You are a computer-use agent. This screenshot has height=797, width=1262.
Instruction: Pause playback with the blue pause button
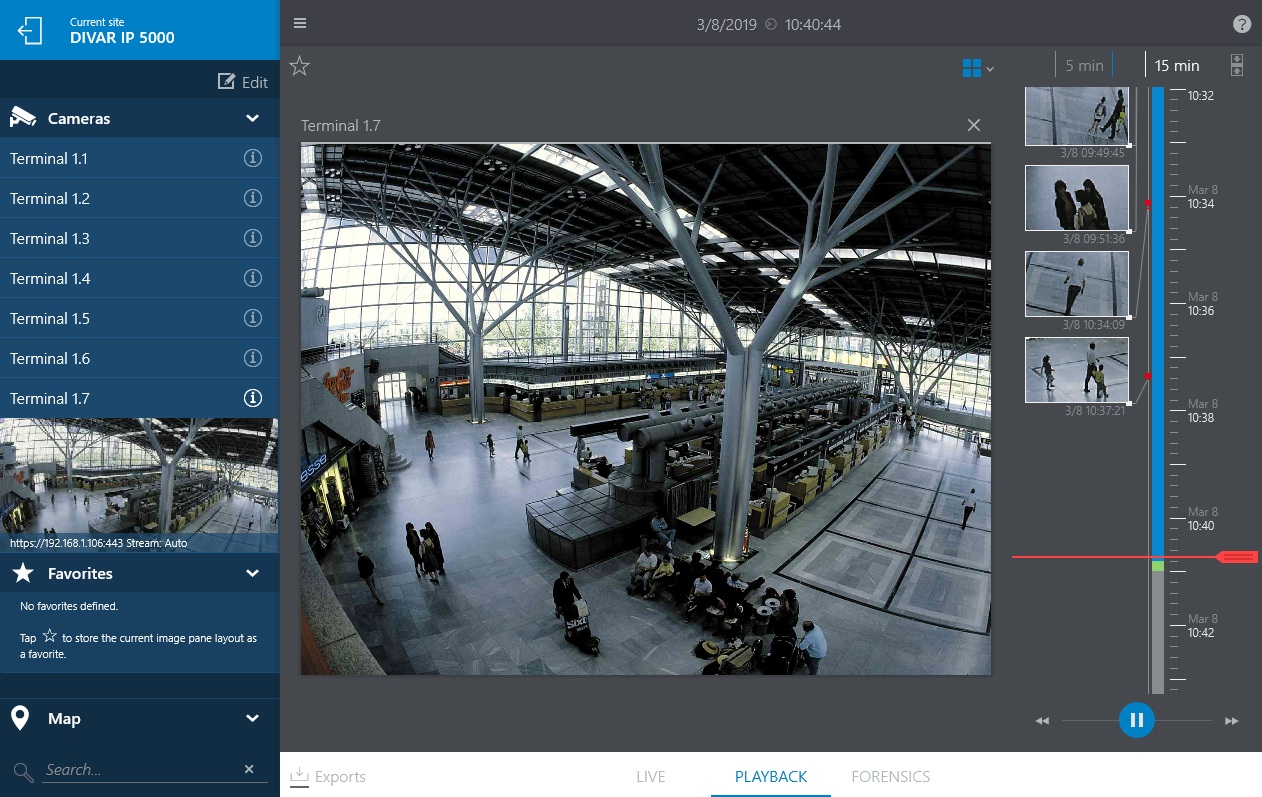[x=1137, y=720]
